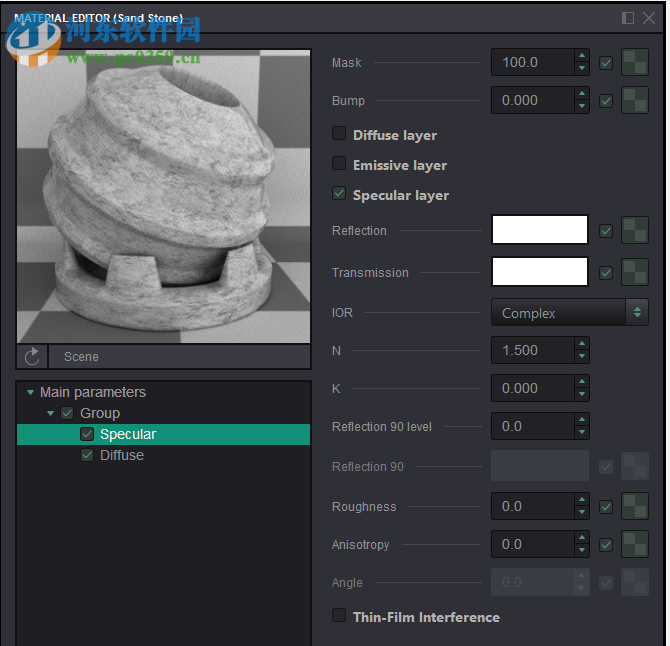The image size is (670, 646).
Task: Toggle the Bump texture enable checkbox
Action: pos(605,101)
